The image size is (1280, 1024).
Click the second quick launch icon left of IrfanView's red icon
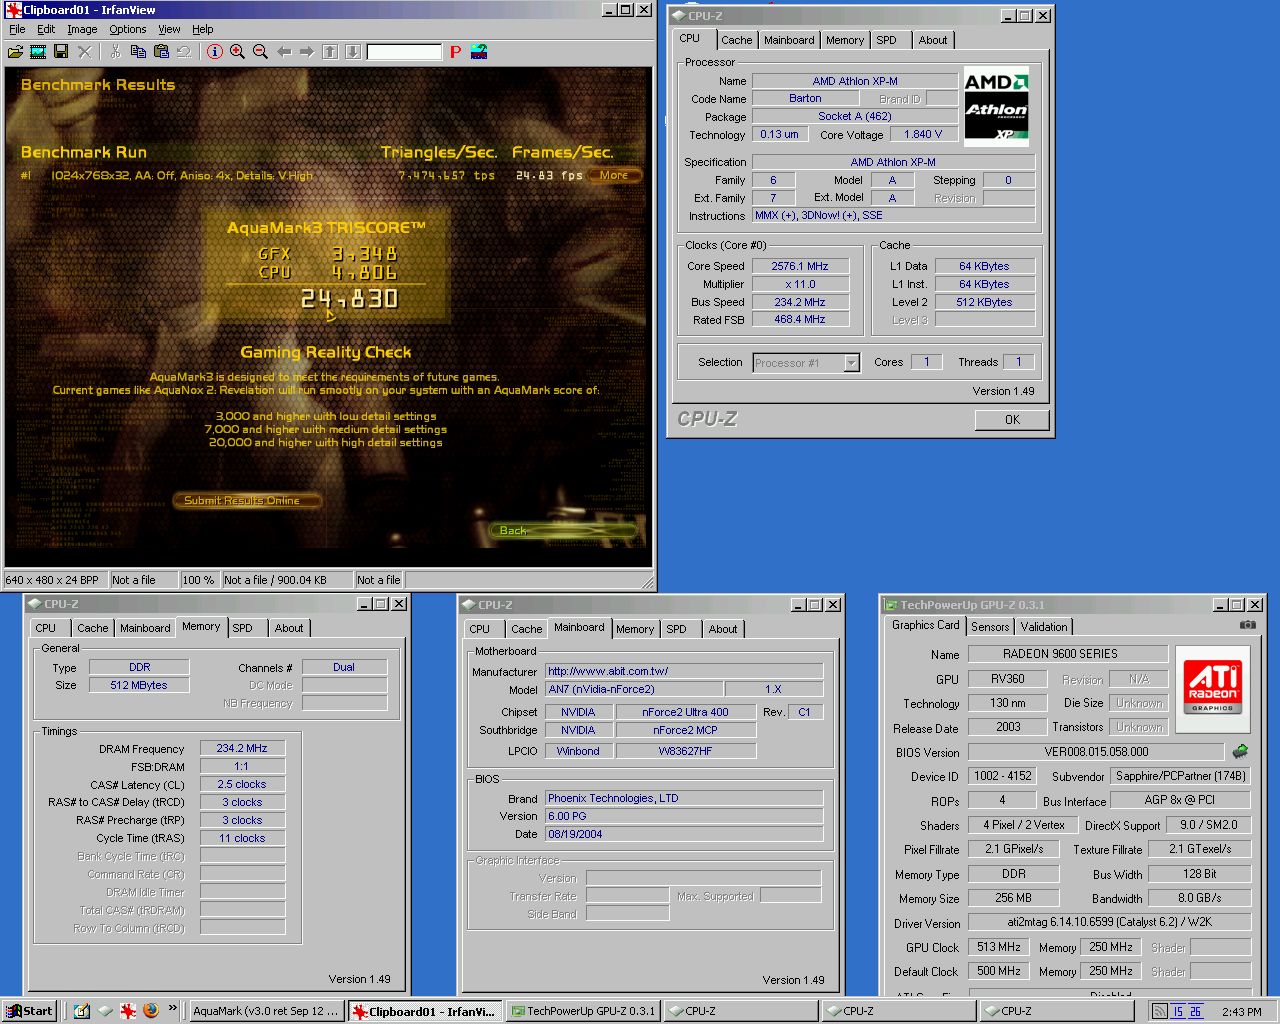point(105,1011)
